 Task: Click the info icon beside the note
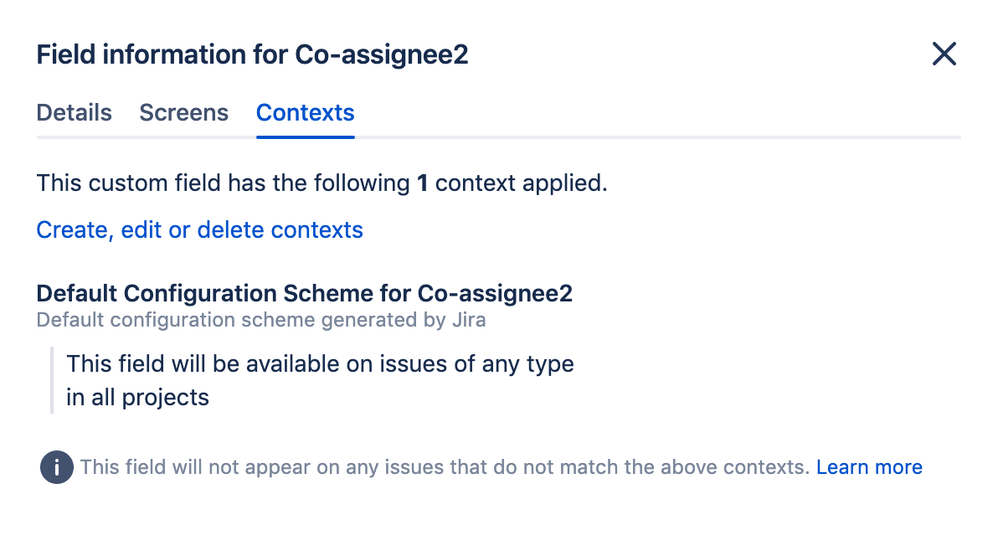[x=57, y=467]
